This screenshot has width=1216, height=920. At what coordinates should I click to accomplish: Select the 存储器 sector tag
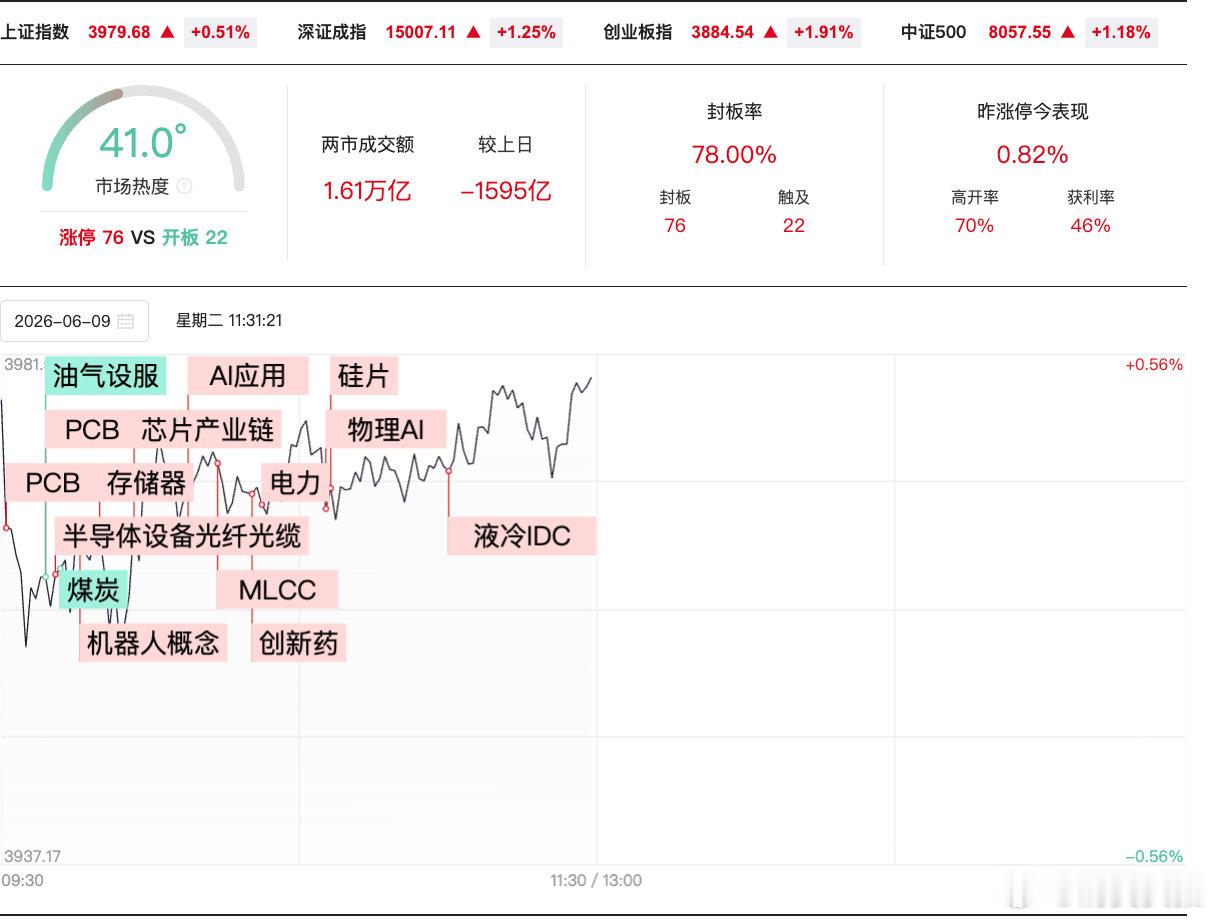tap(146, 483)
